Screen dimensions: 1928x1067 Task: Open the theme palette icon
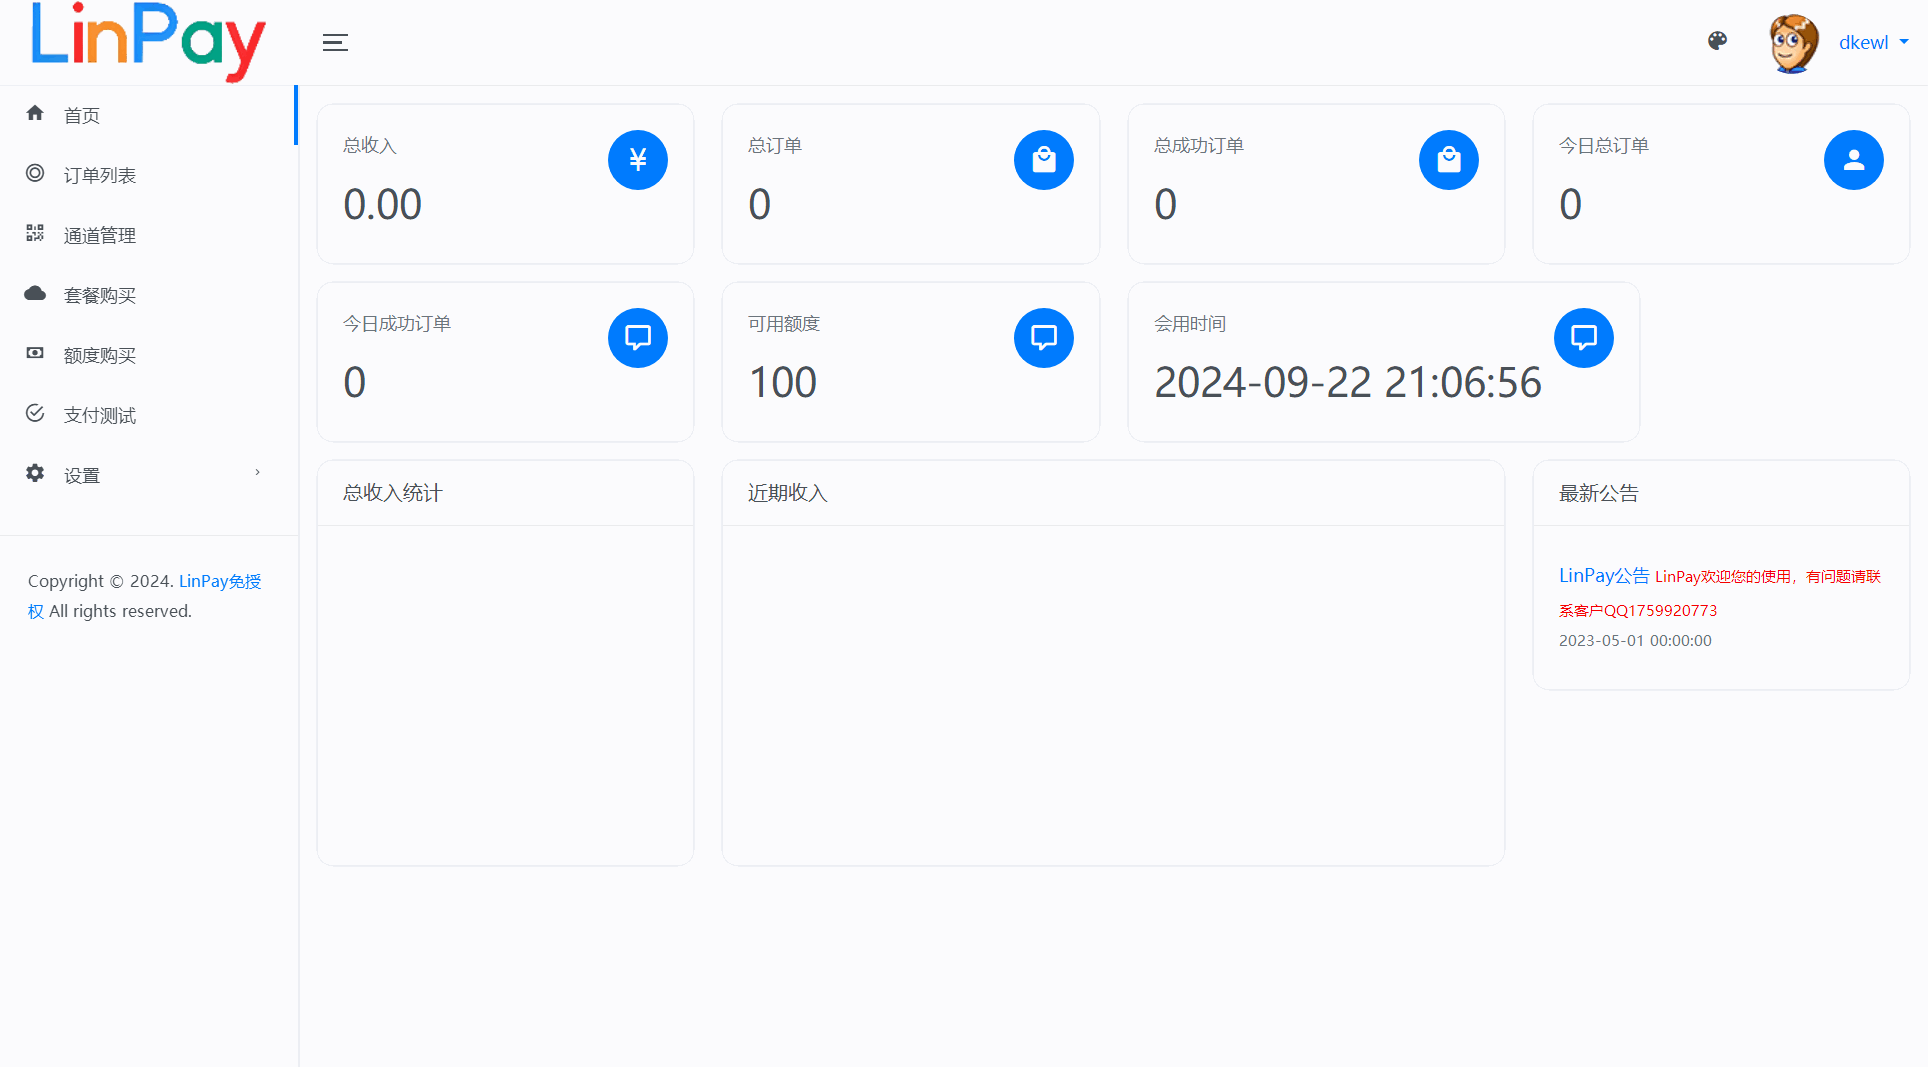click(1717, 41)
